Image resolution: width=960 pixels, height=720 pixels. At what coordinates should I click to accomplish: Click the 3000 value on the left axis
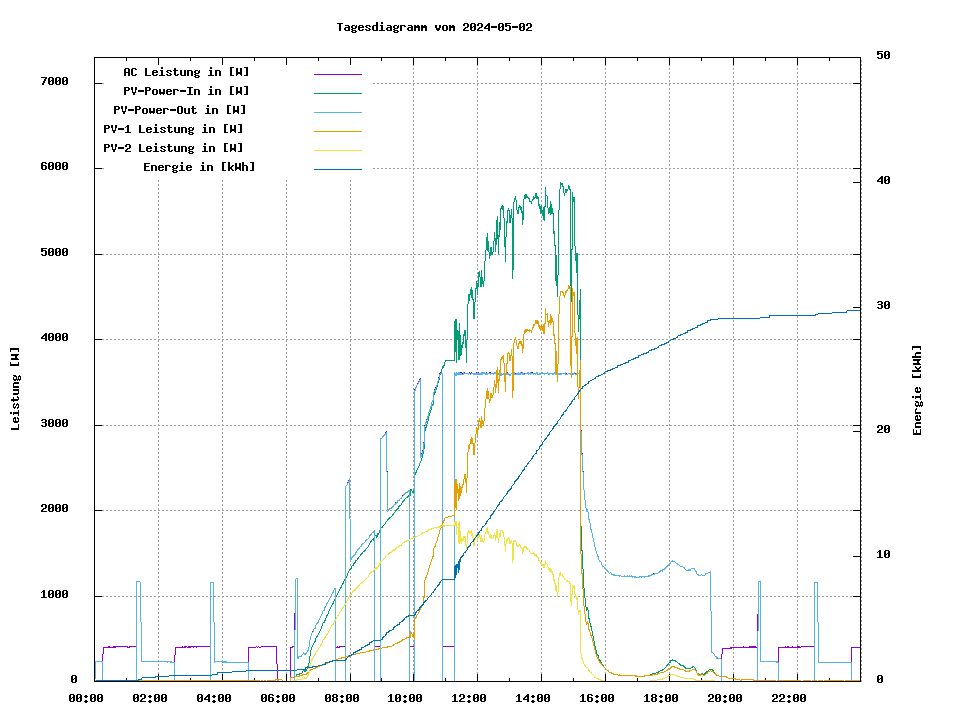54,424
